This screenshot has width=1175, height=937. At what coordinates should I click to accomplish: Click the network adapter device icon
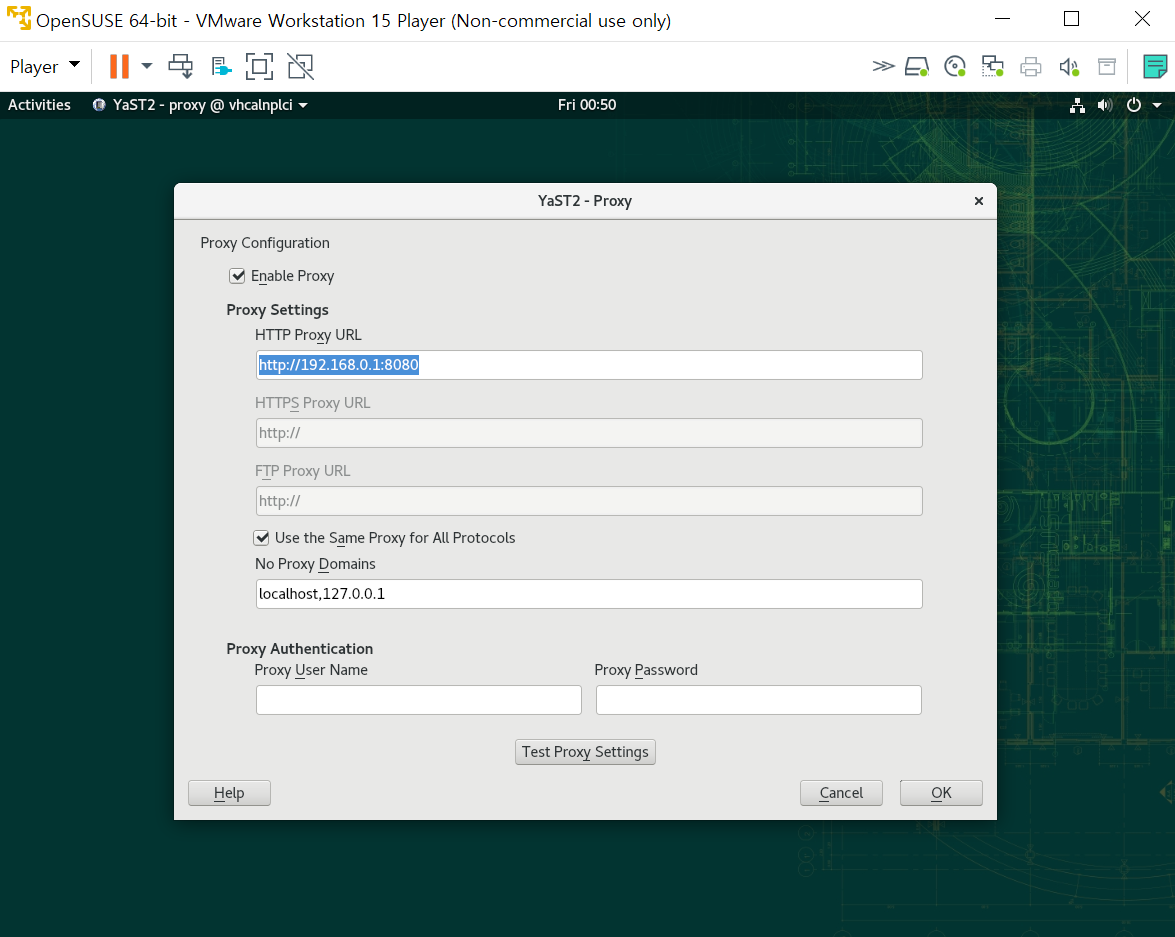tap(993, 67)
